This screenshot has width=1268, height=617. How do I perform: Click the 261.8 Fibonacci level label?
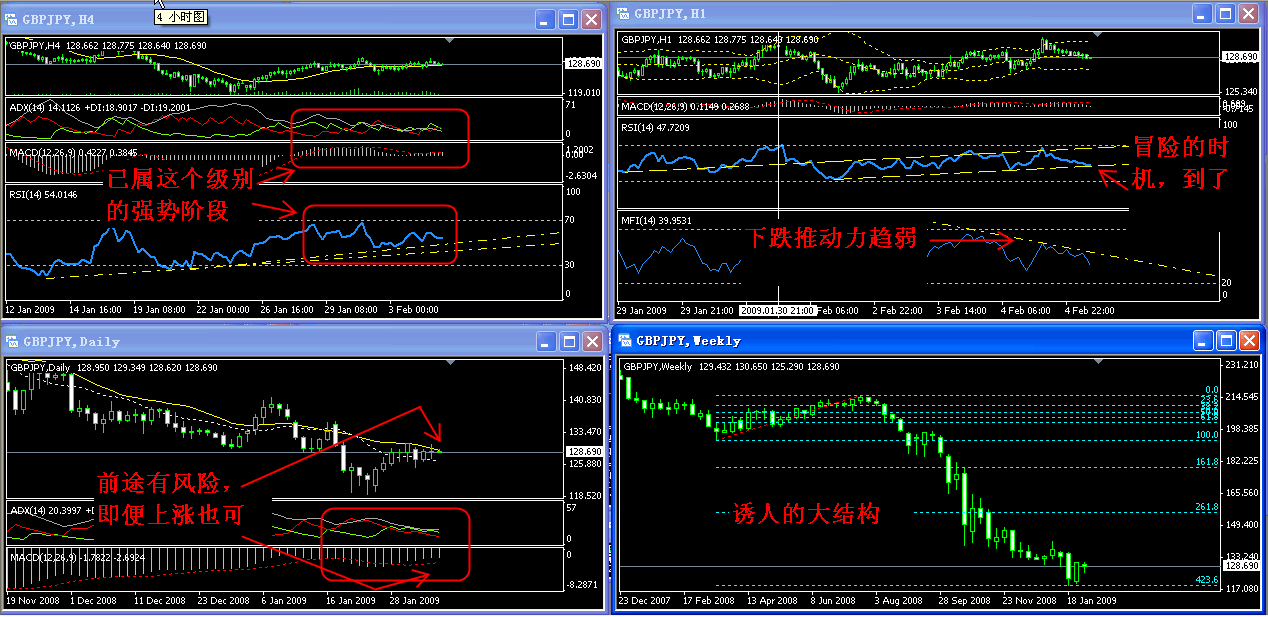pos(1207,508)
